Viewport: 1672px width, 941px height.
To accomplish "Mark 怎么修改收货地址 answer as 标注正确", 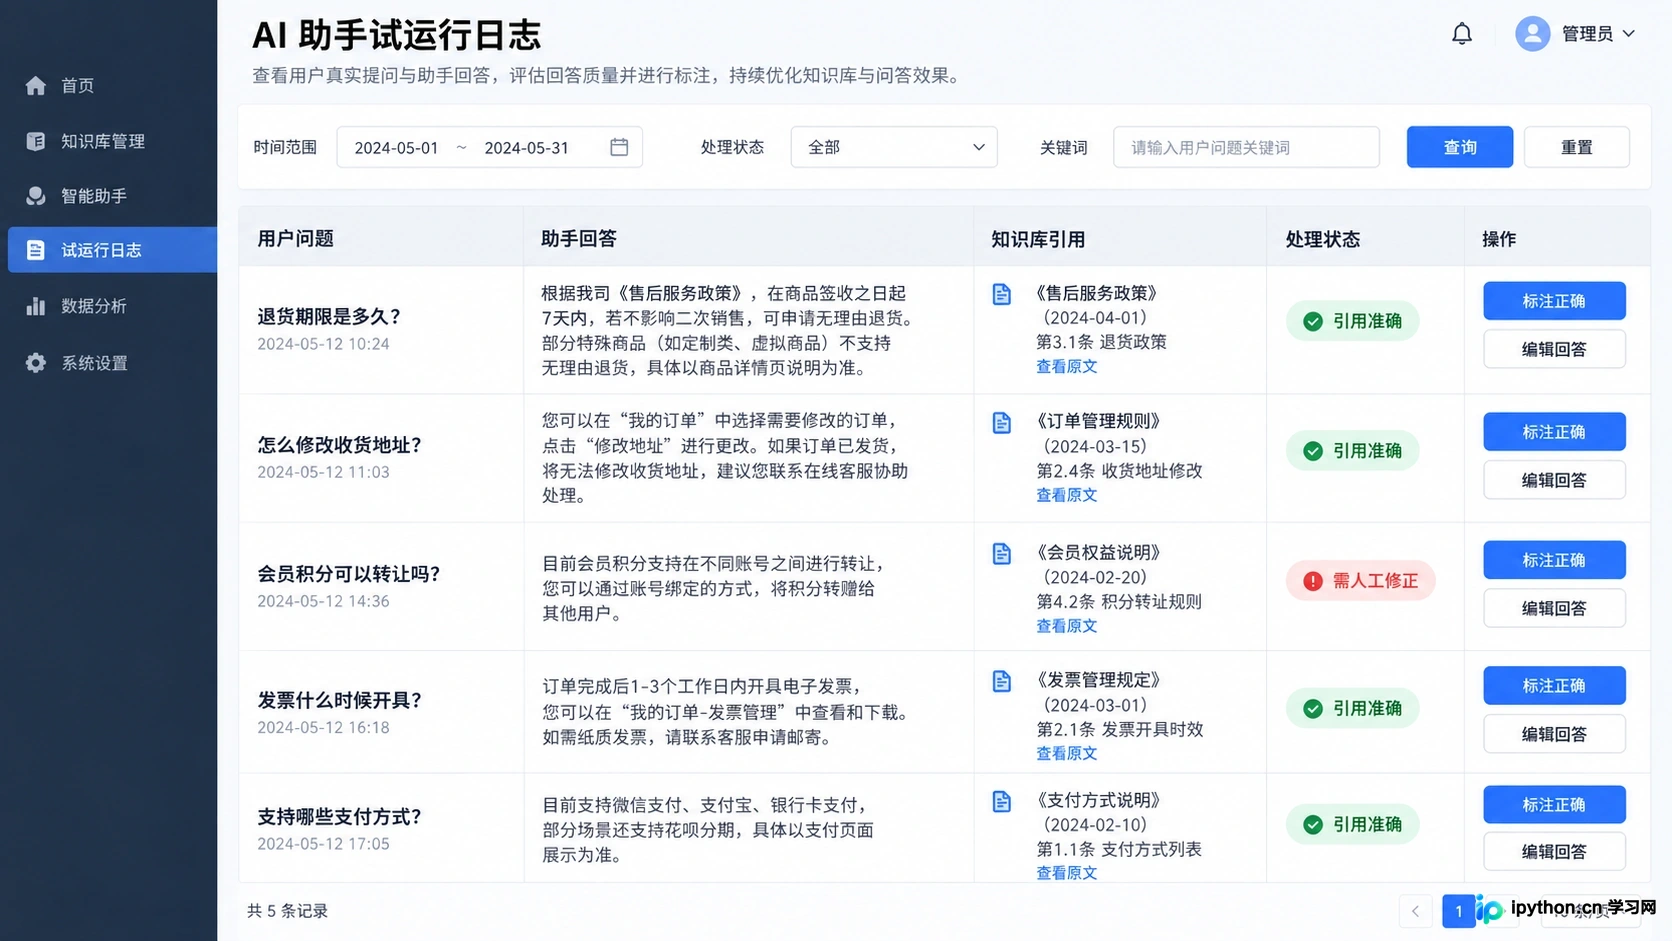I will [x=1554, y=432].
